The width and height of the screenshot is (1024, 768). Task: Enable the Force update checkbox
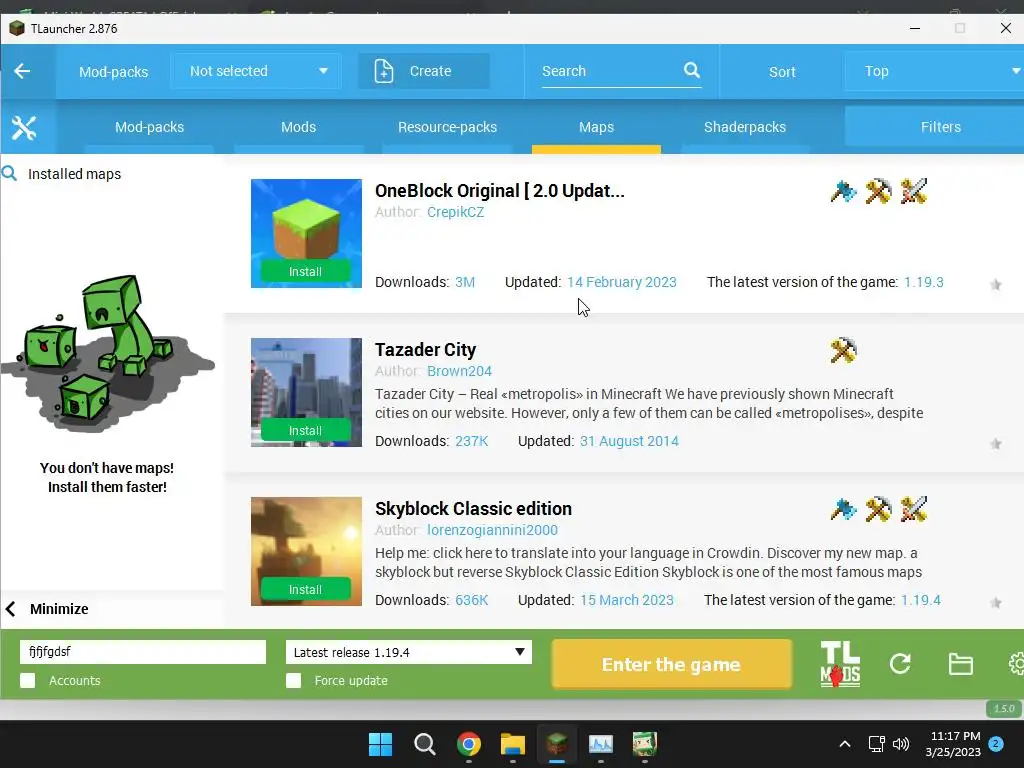click(293, 680)
